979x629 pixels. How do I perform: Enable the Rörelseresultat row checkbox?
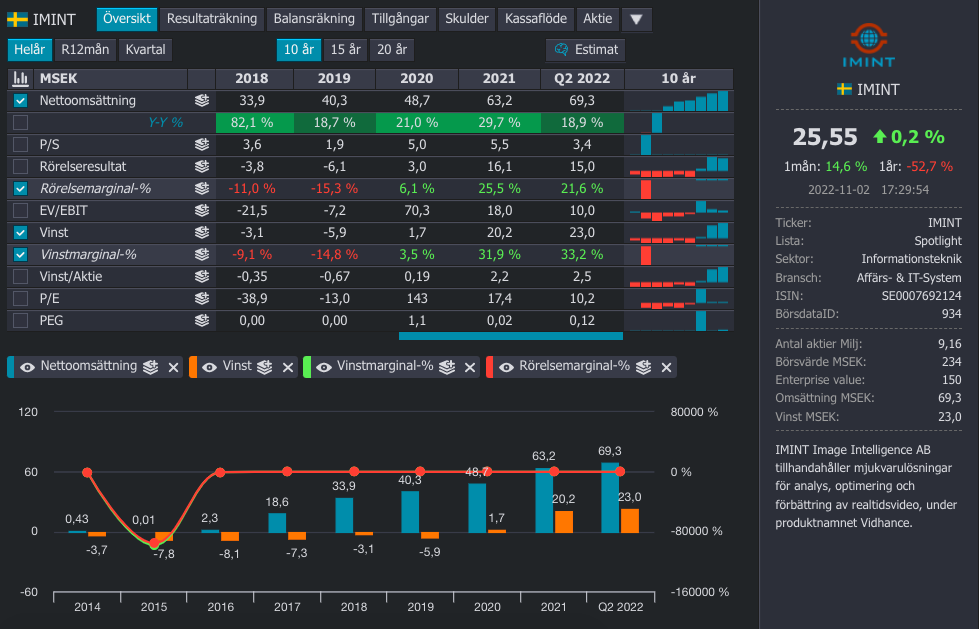pos(21,167)
